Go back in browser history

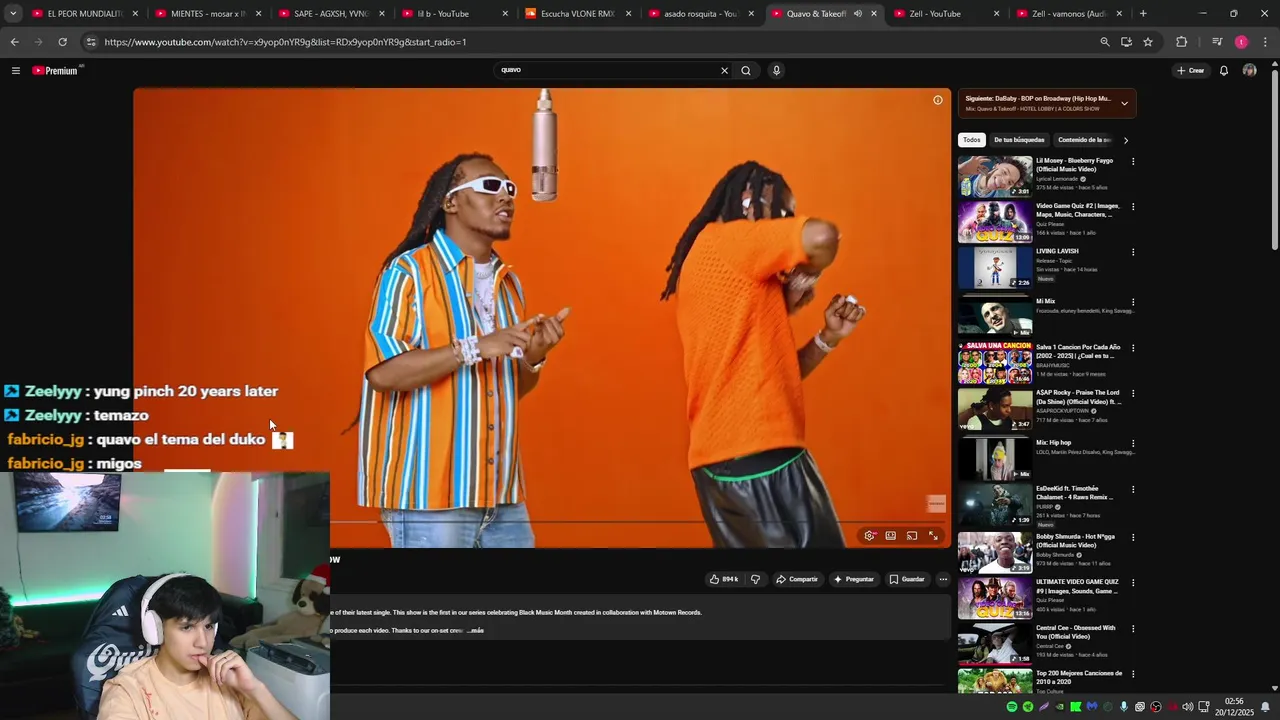[x=14, y=42]
